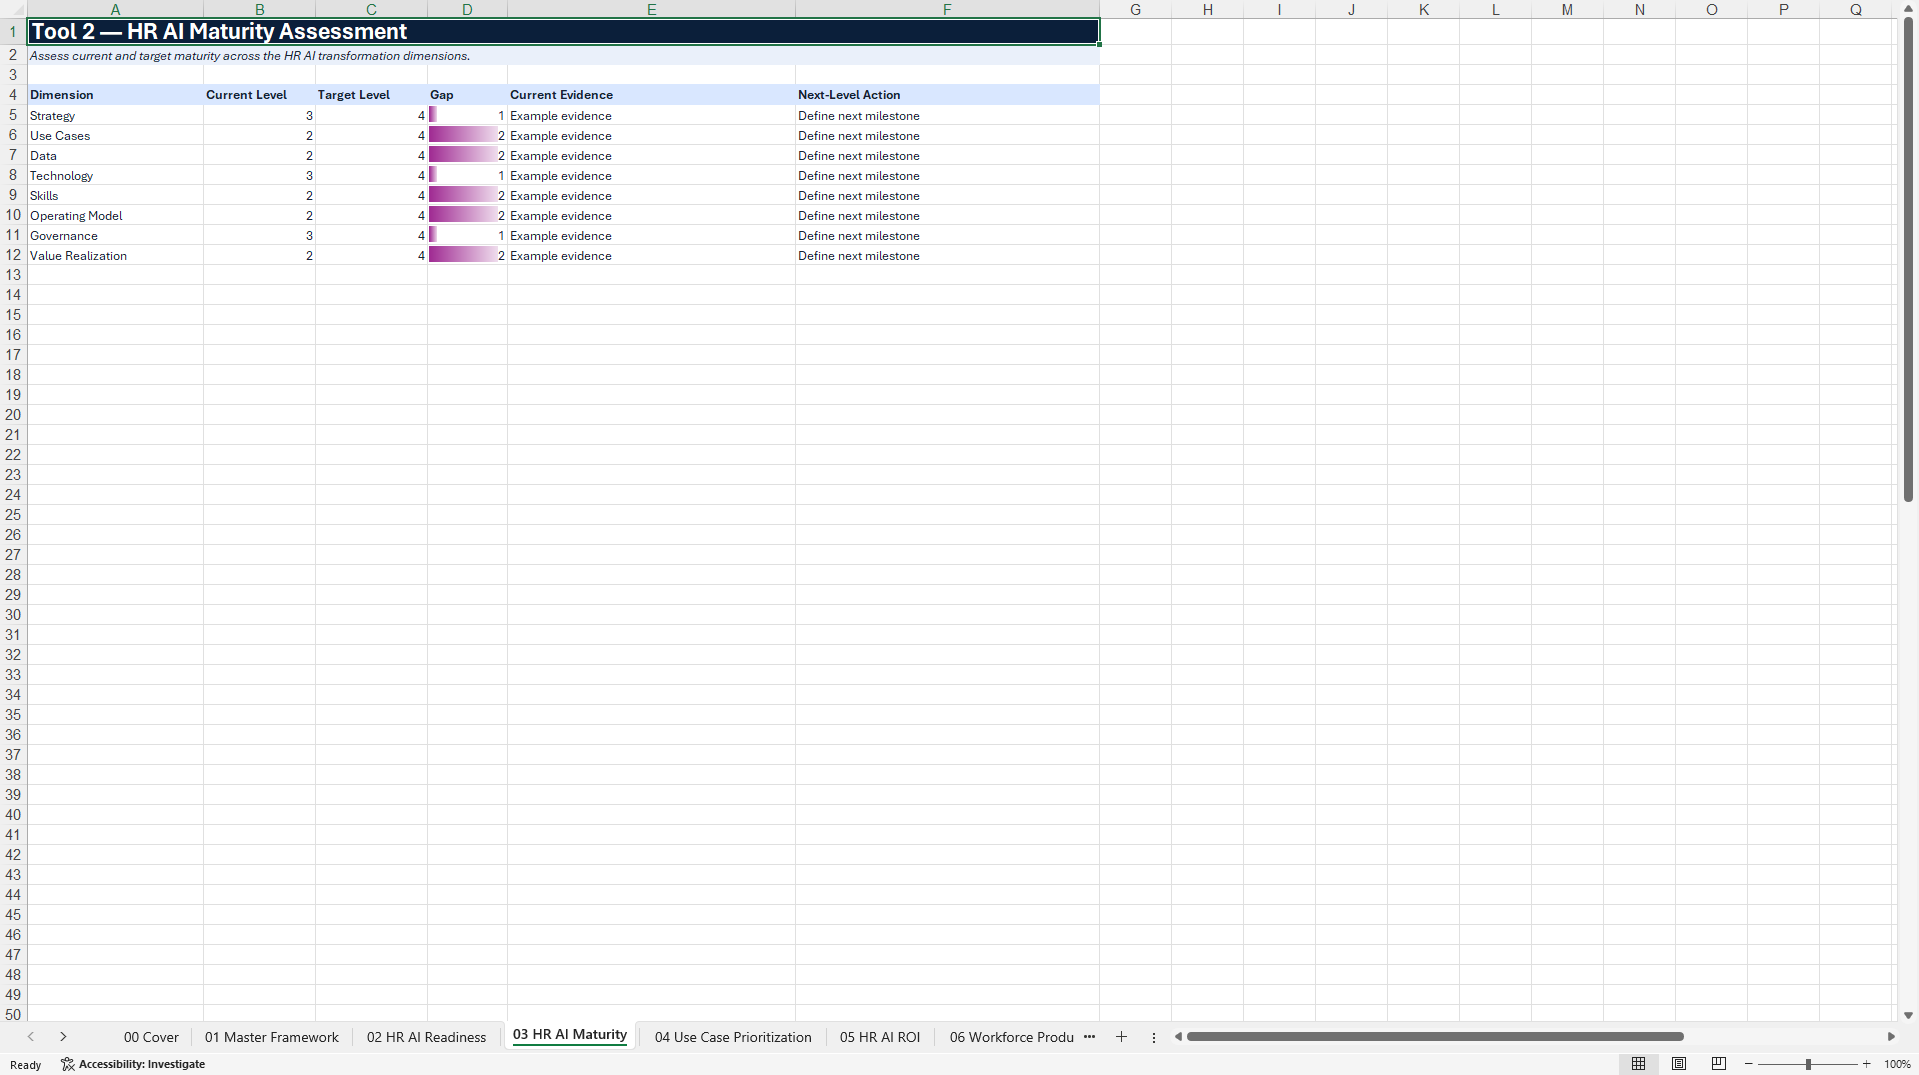
Task: Select Gap cell in Strategy row
Action: 467,115
